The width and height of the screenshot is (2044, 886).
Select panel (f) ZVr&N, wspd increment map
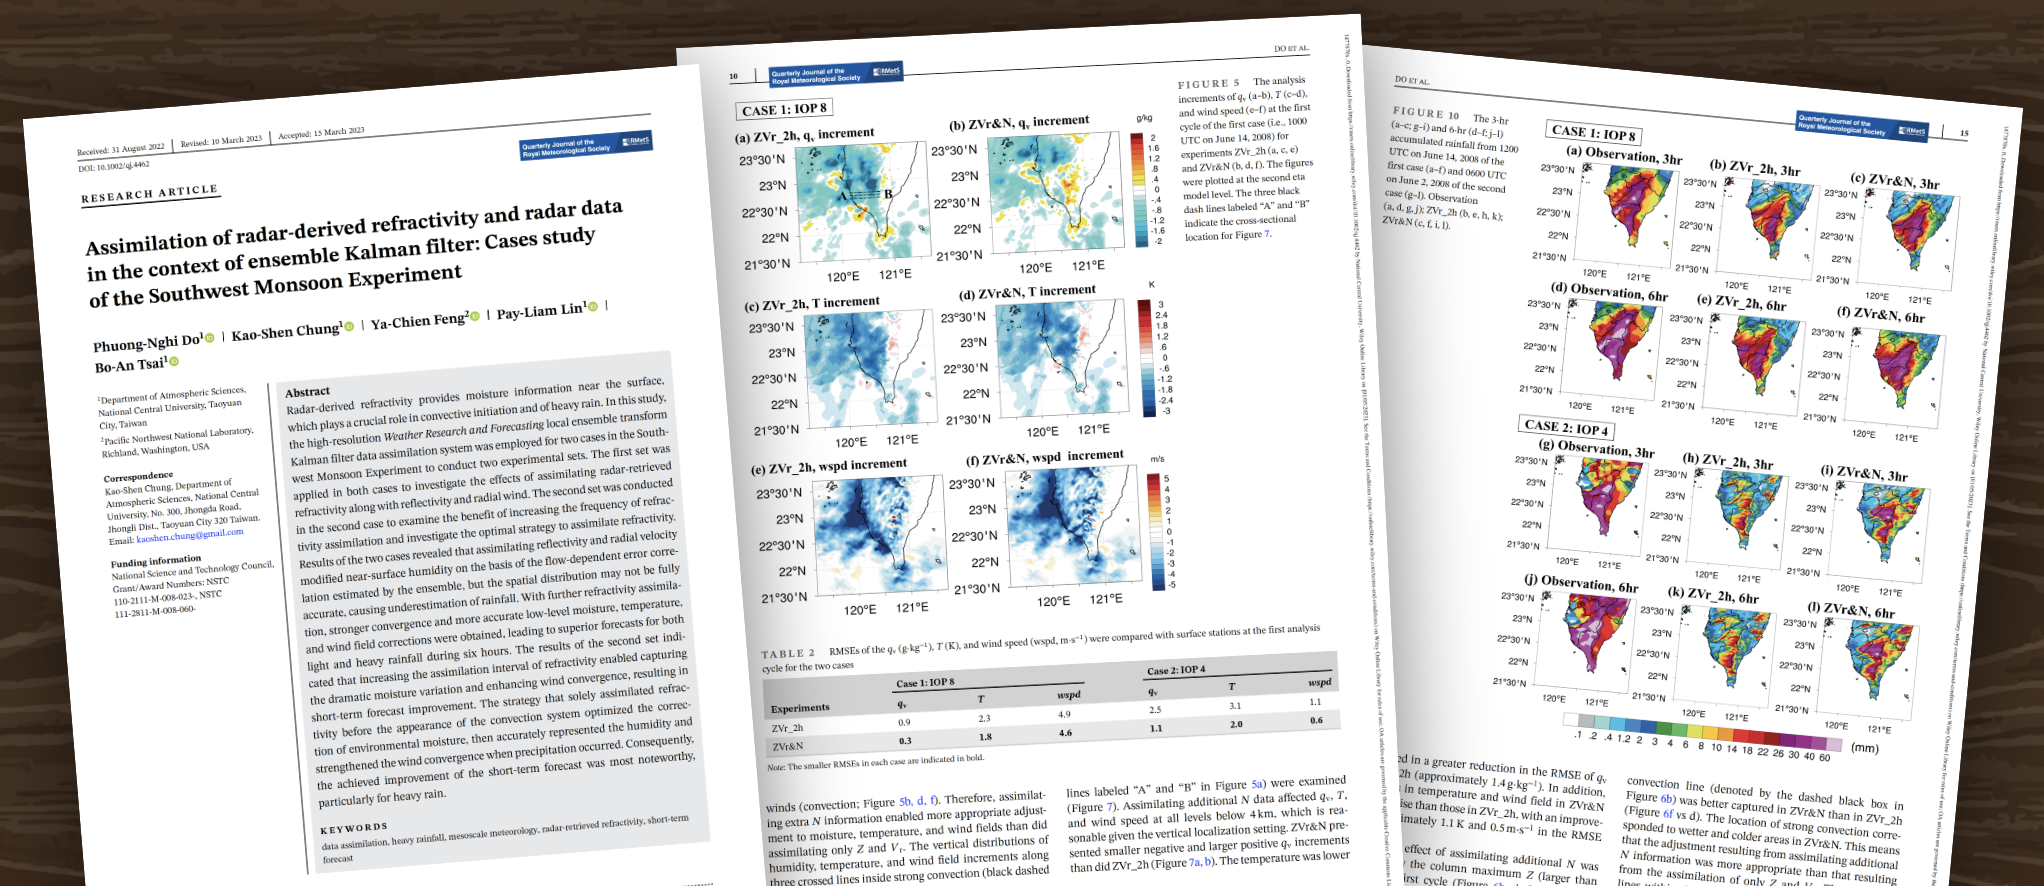pos(1073,526)
